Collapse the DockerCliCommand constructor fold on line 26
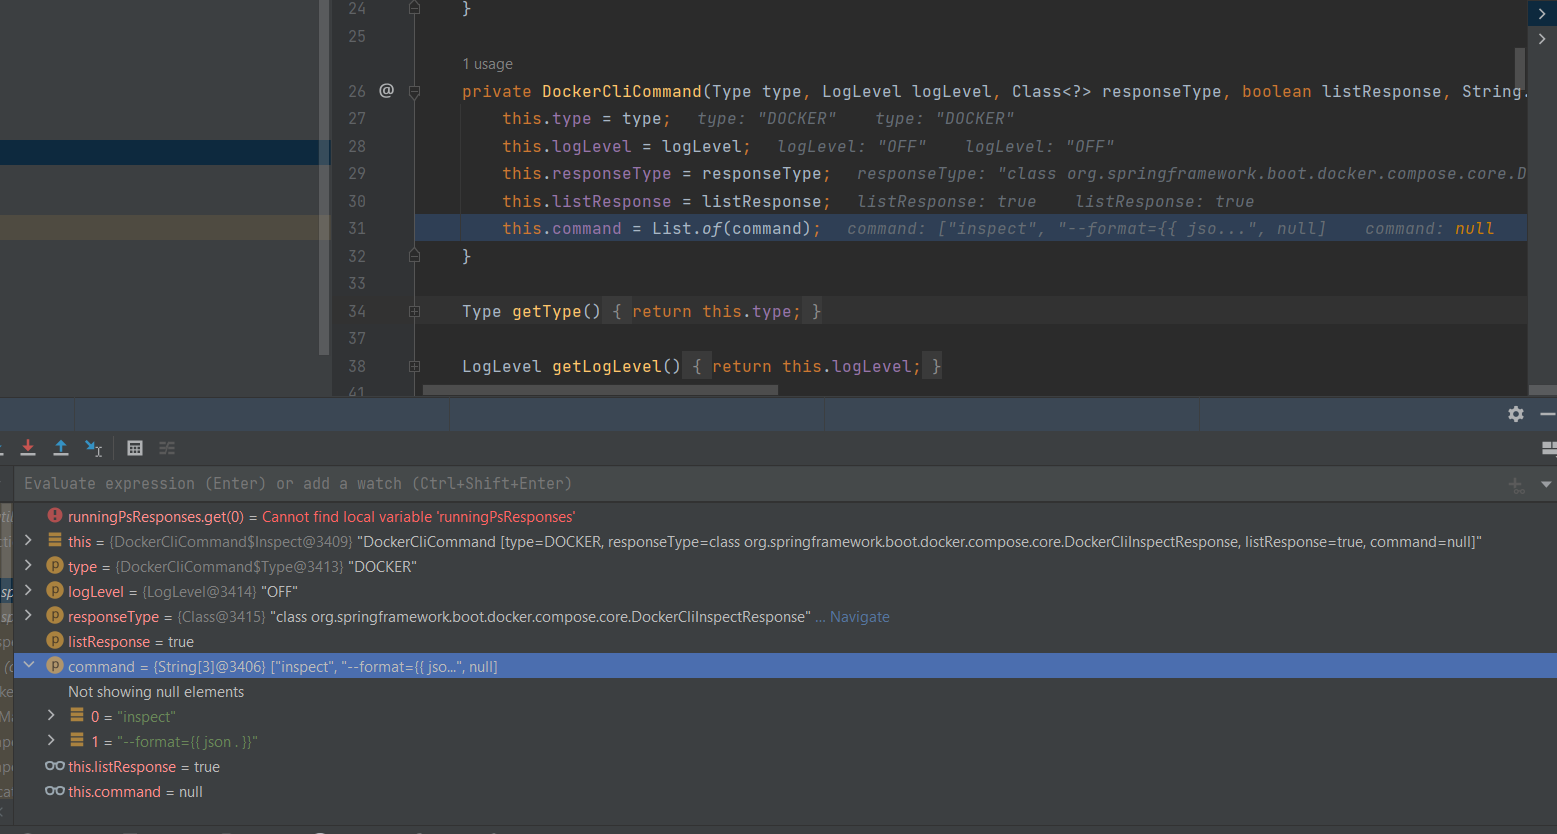 coord(414,92)
